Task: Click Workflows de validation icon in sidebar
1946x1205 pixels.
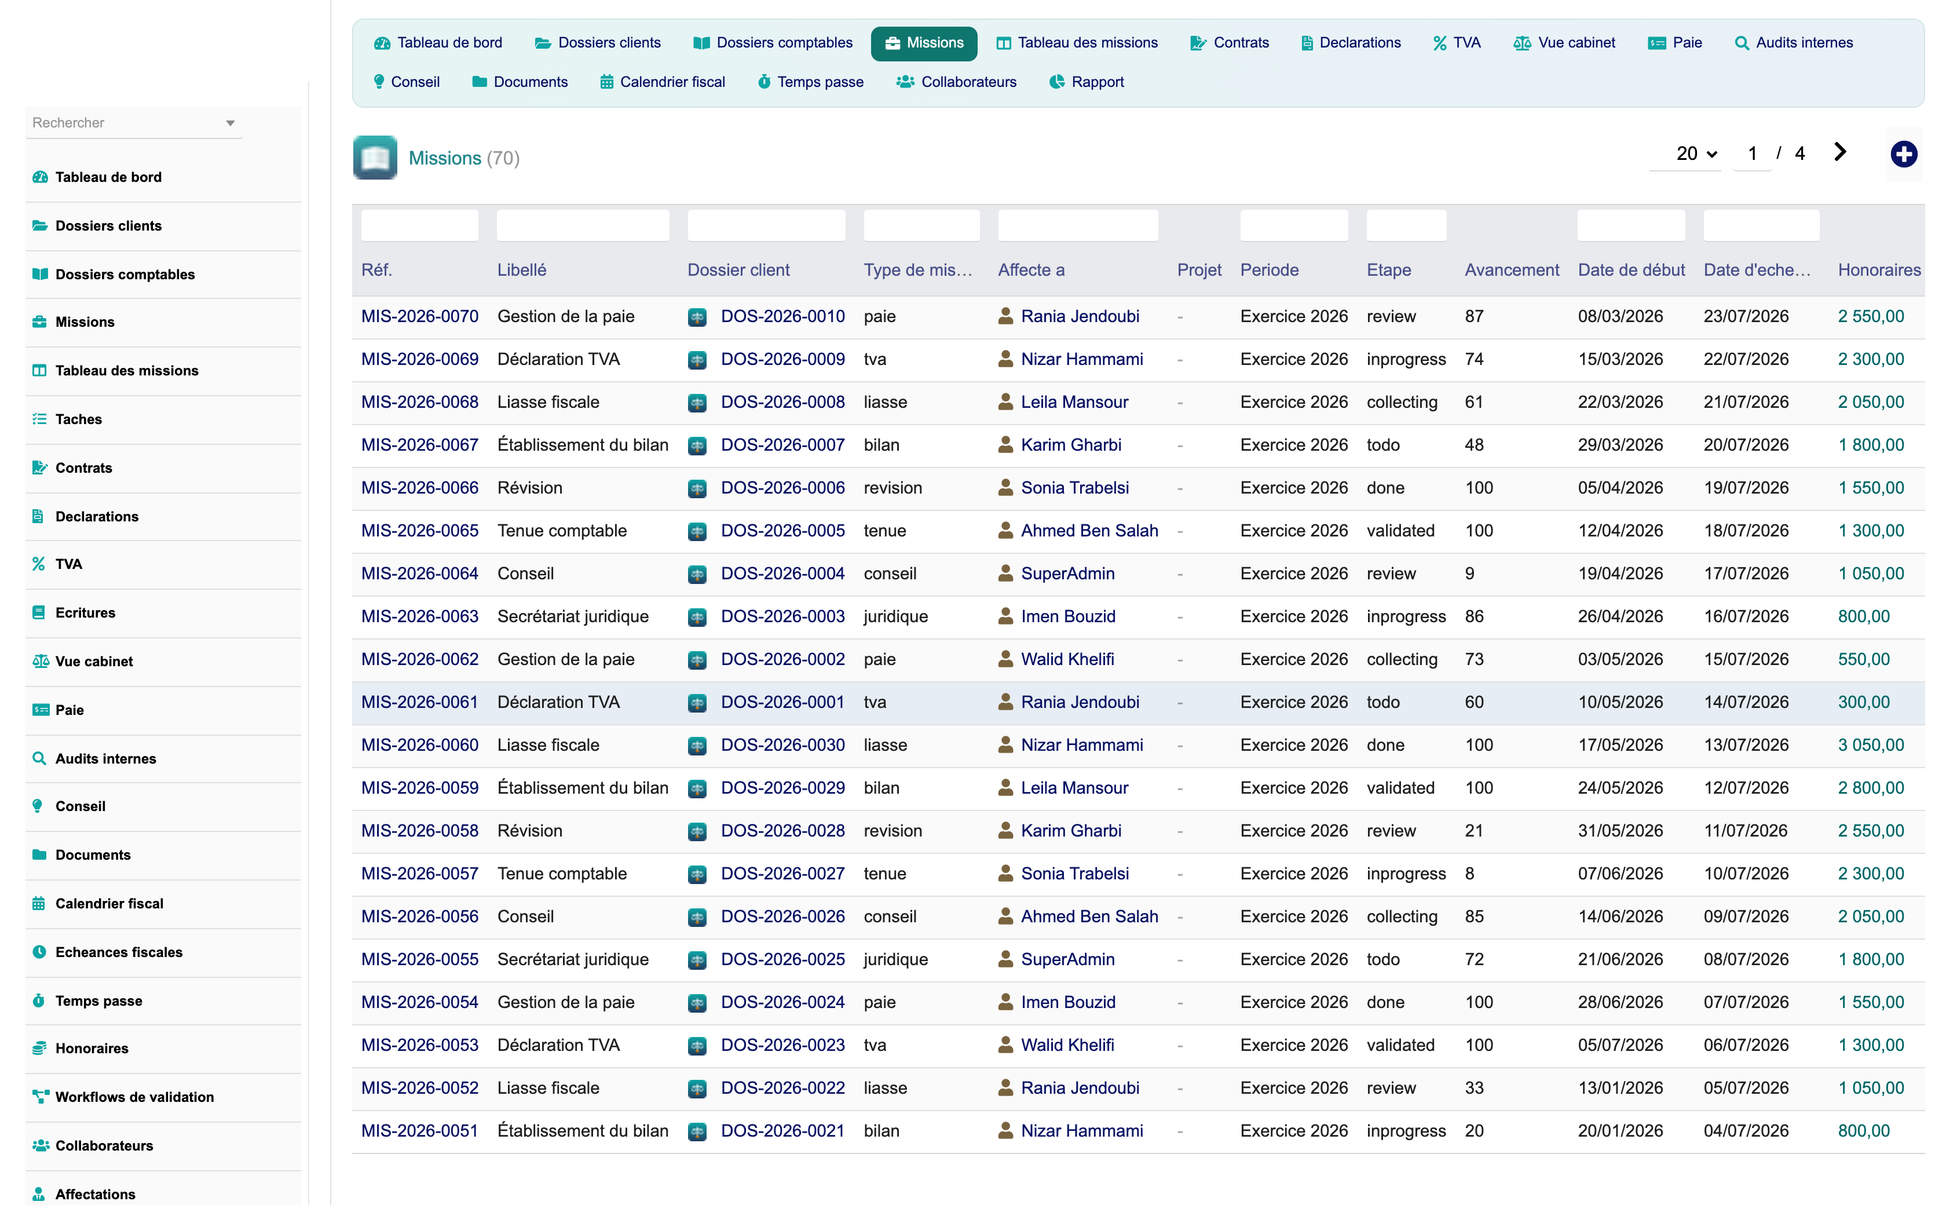Action: [40, 1097]
